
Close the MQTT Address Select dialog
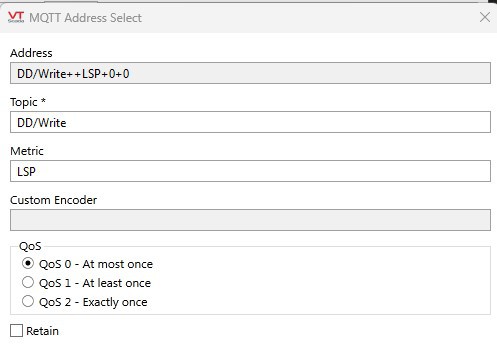tap(485, 17)
